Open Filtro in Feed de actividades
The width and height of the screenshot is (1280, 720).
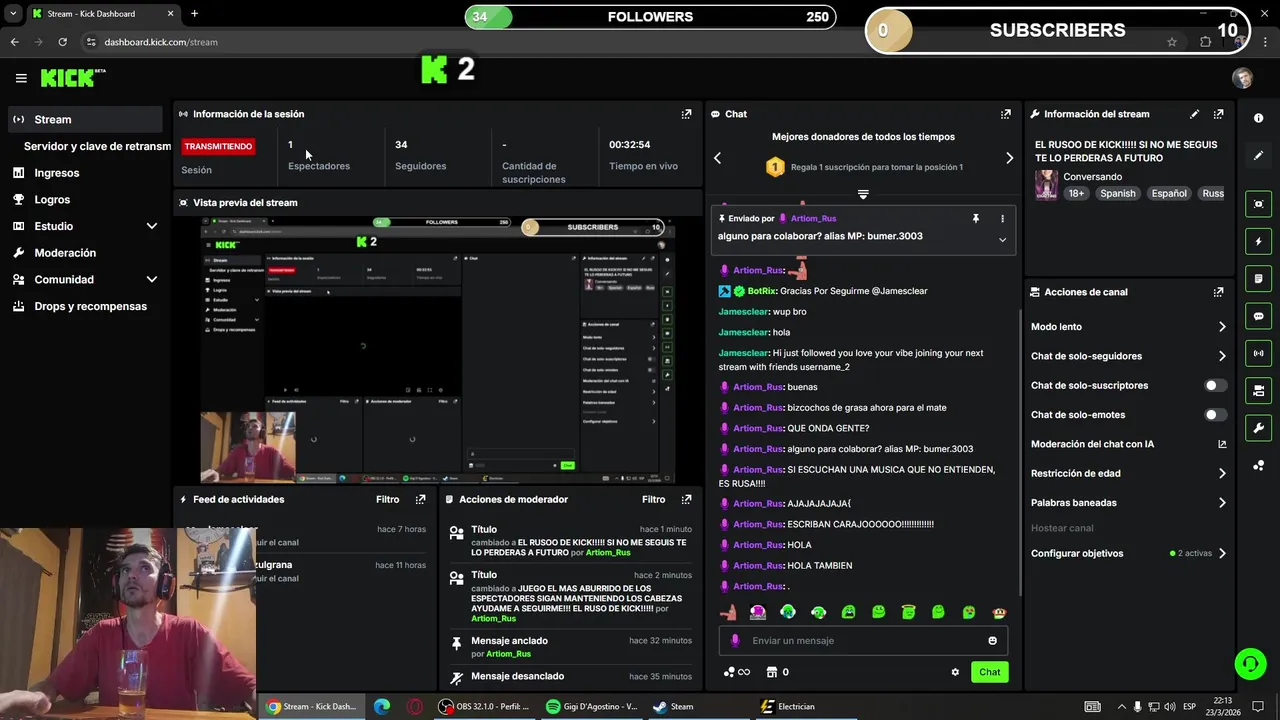pos(387,499)
